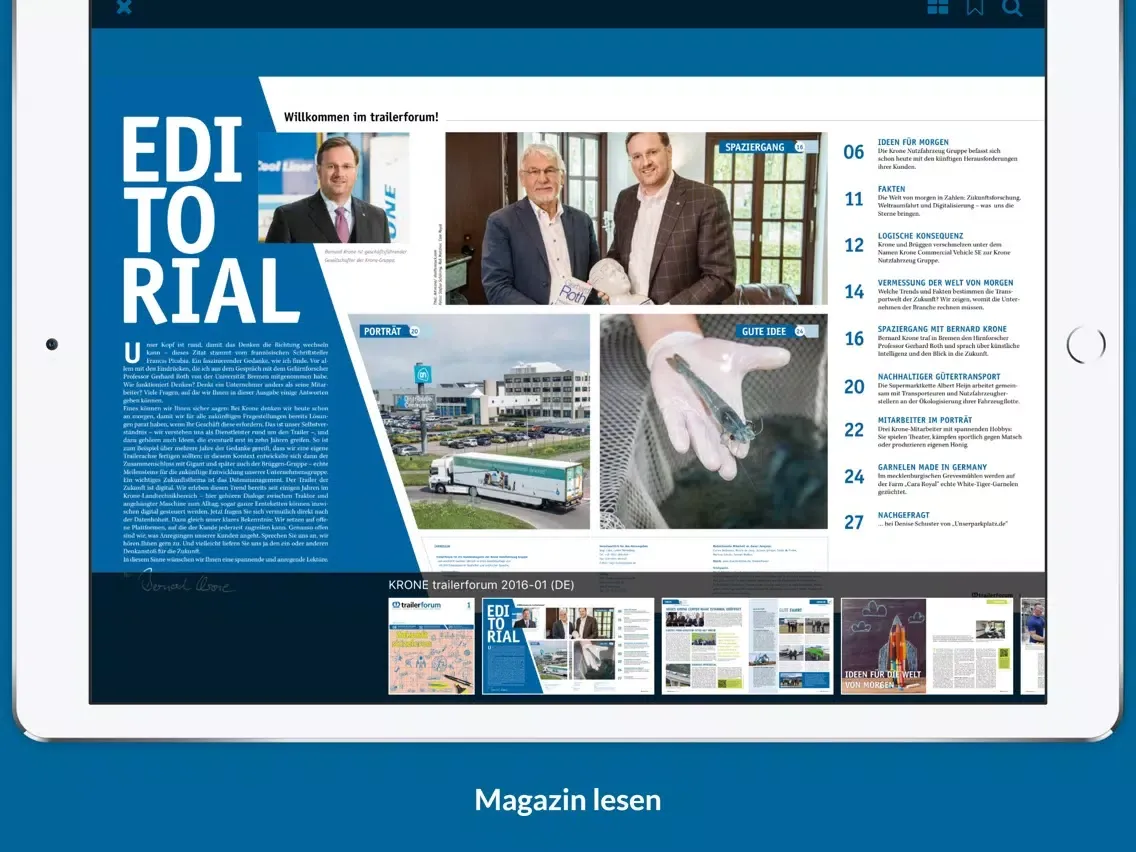Open search with the magnifier icon

(1012, 7)
